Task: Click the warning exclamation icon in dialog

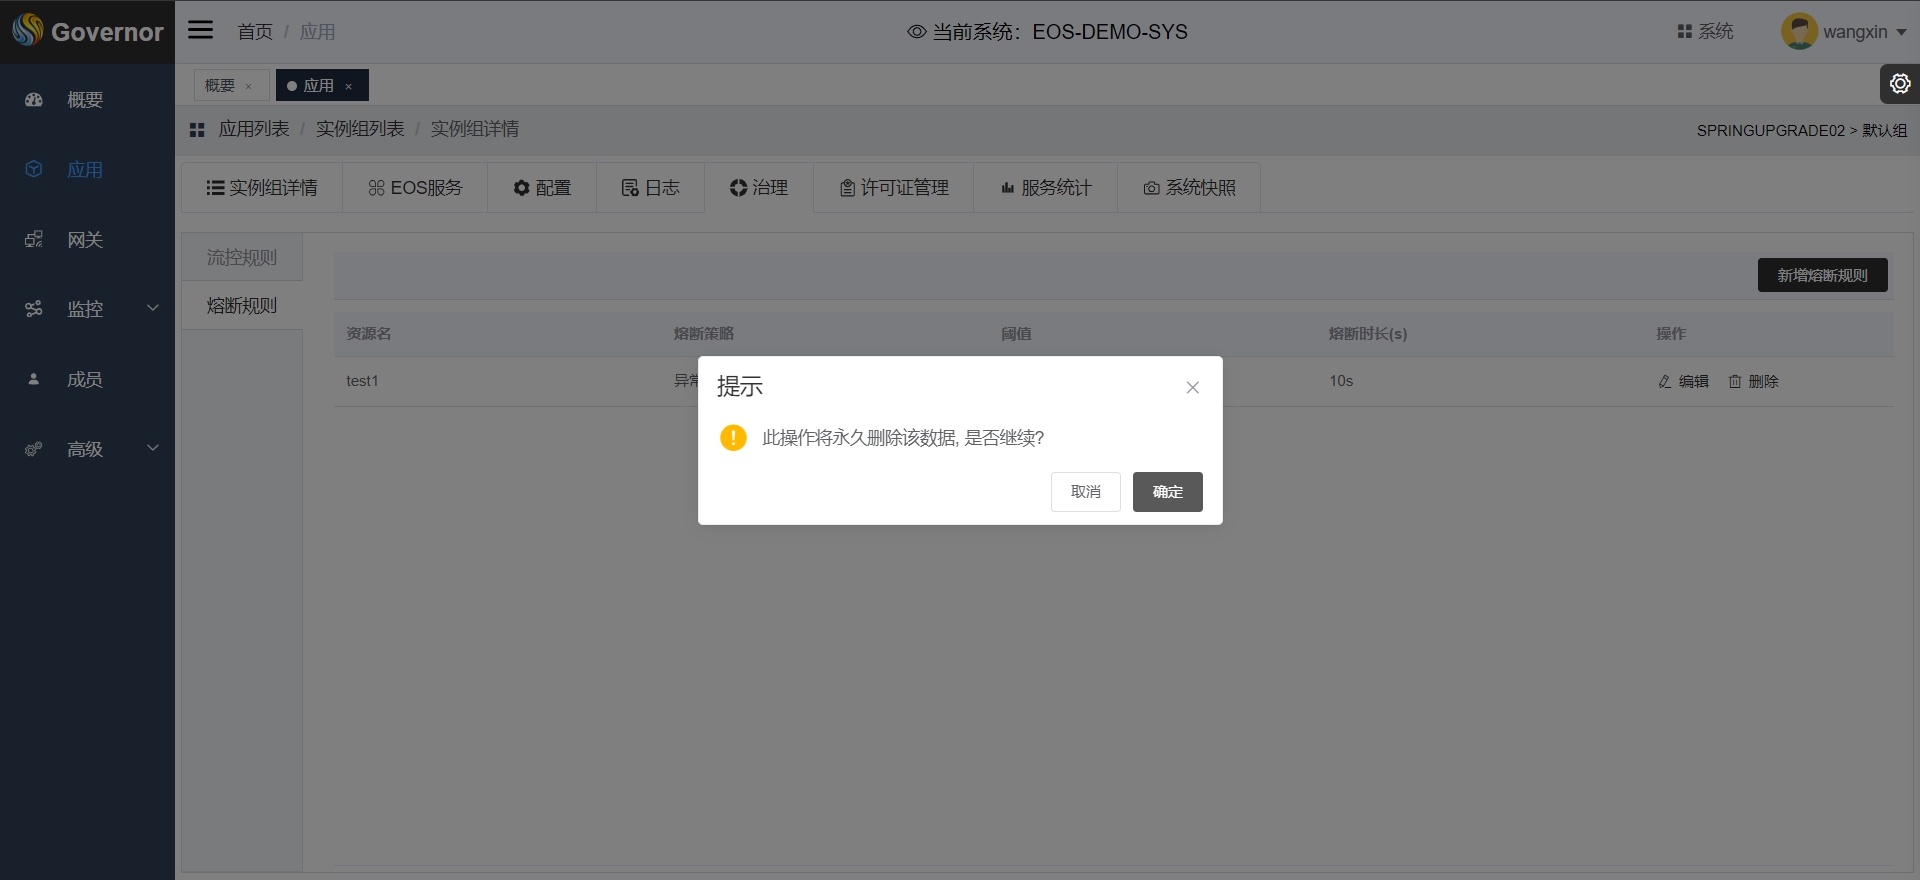Action: point(733,438)
